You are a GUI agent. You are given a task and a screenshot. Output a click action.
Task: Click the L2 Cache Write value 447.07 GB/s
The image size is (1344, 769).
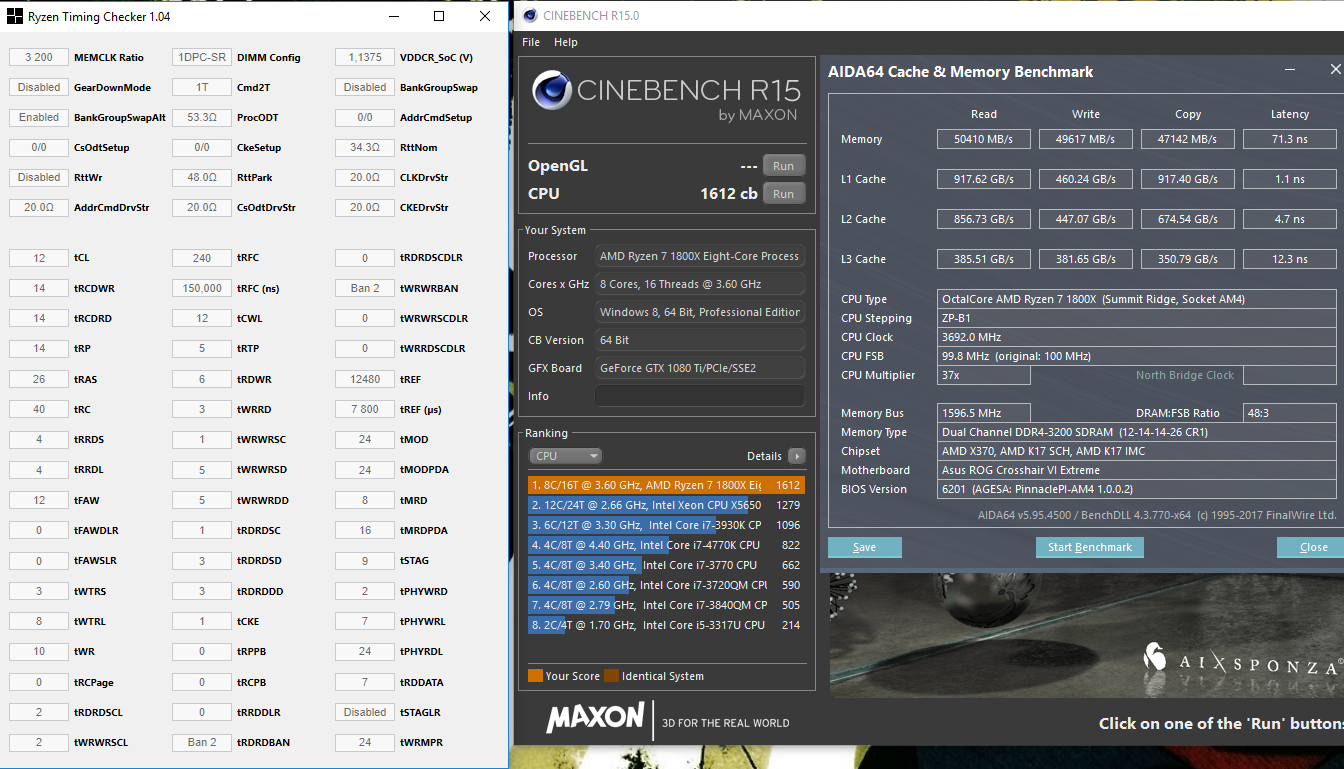point(1085,219)
